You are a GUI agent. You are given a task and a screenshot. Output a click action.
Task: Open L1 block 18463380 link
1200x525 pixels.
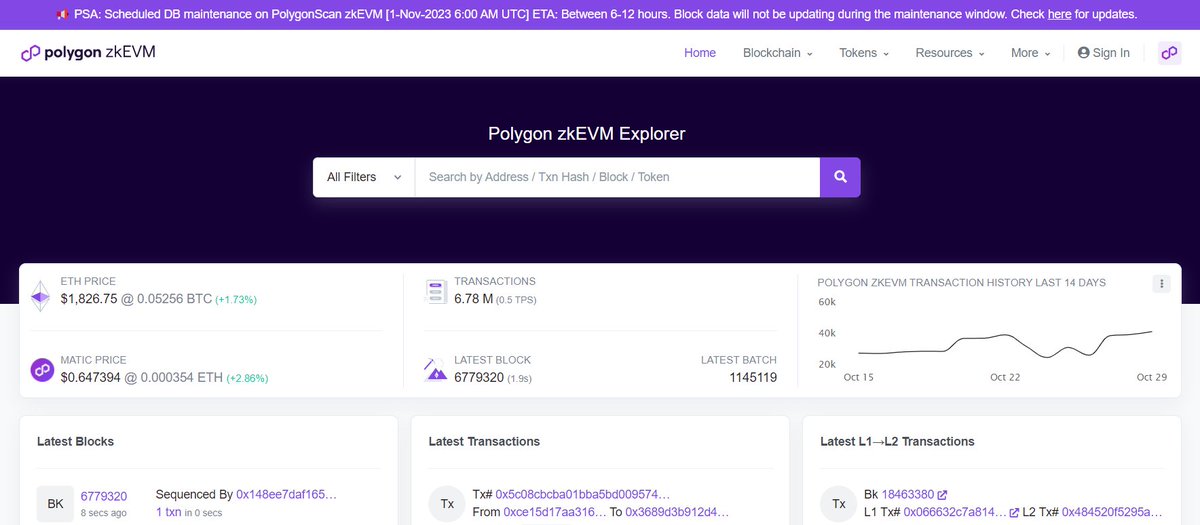click(907, 494)
